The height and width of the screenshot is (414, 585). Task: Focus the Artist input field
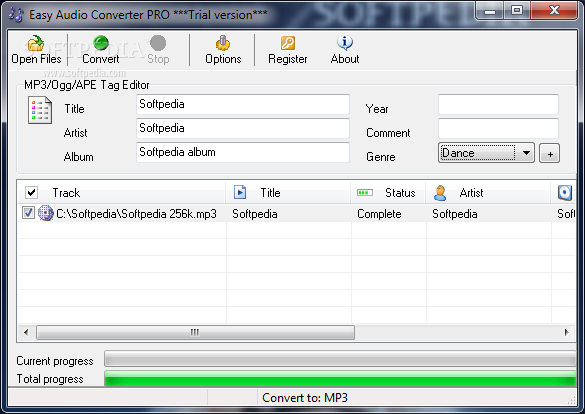click(x=243, y=128)
